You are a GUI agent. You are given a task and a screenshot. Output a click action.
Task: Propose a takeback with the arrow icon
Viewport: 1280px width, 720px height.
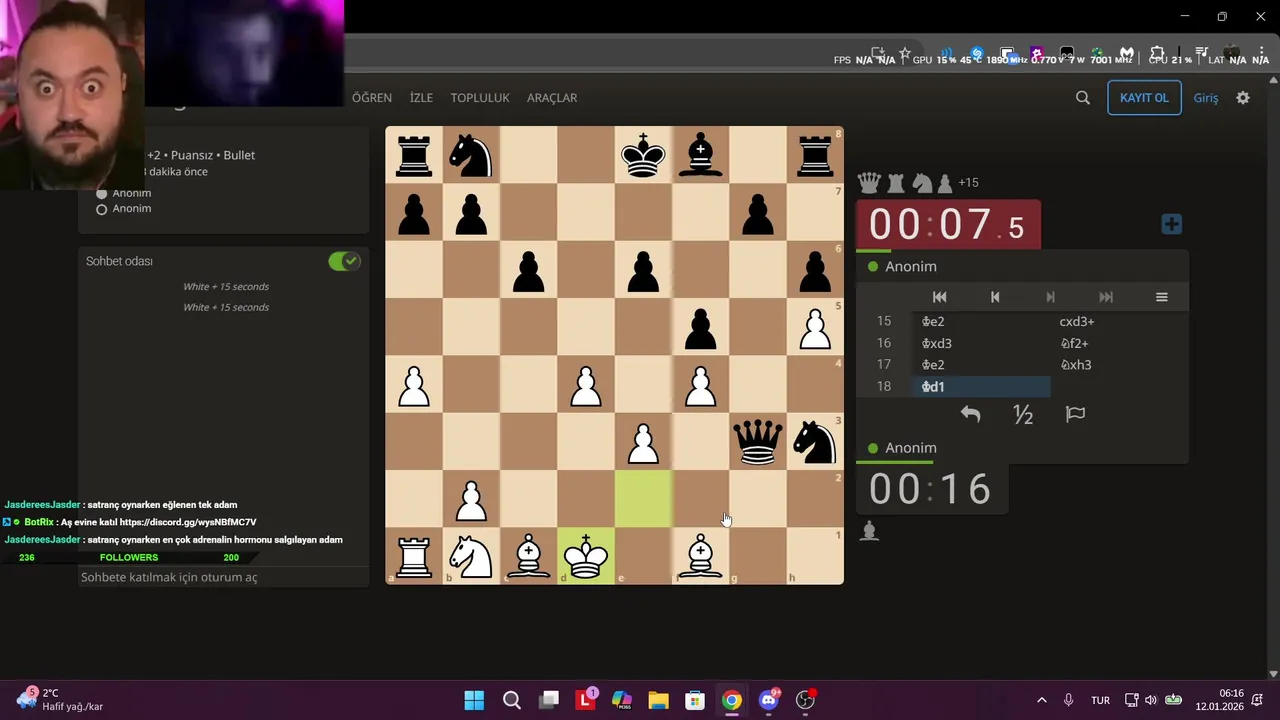[970, 414]
